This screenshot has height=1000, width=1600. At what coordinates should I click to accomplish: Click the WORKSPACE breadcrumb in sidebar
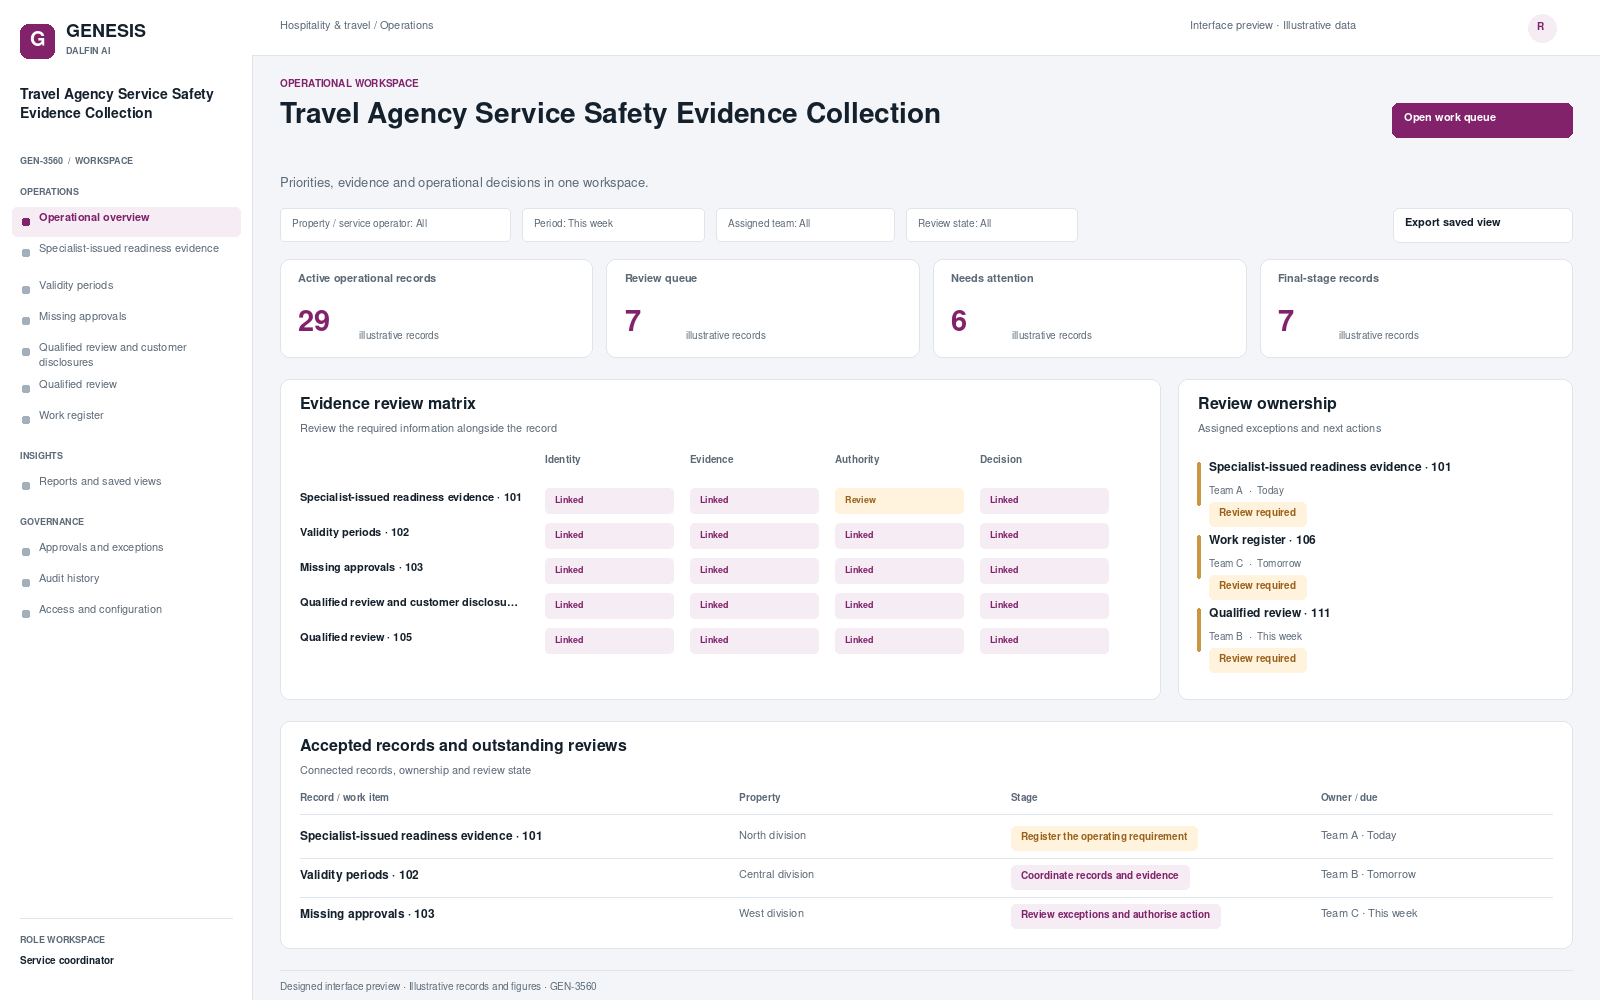pos(104,161)
